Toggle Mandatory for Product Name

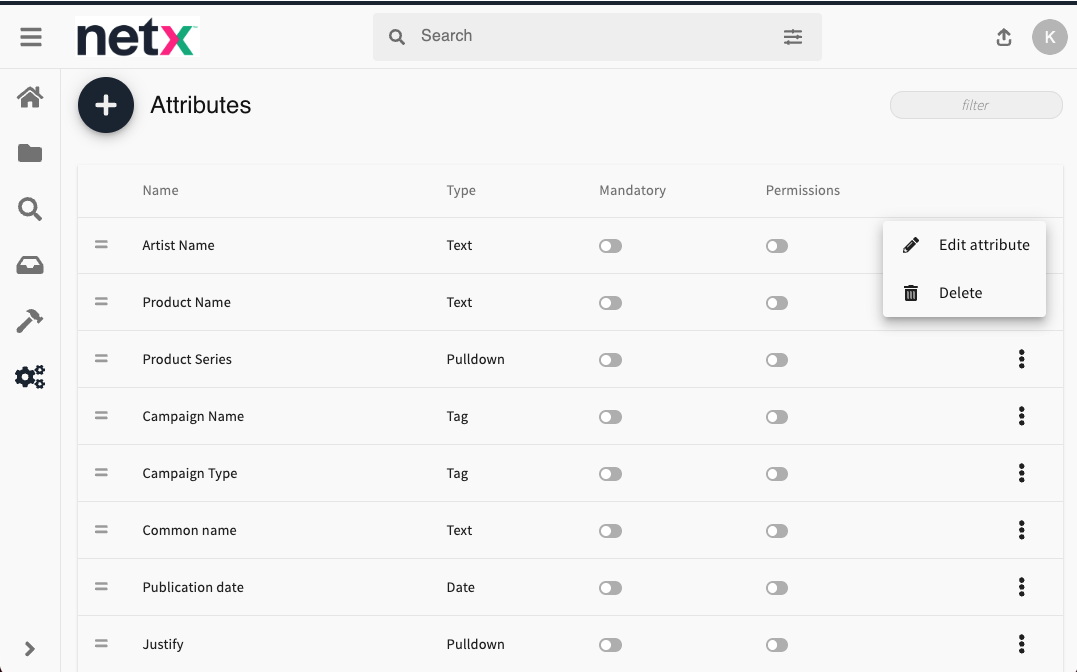tap(610, 303)
